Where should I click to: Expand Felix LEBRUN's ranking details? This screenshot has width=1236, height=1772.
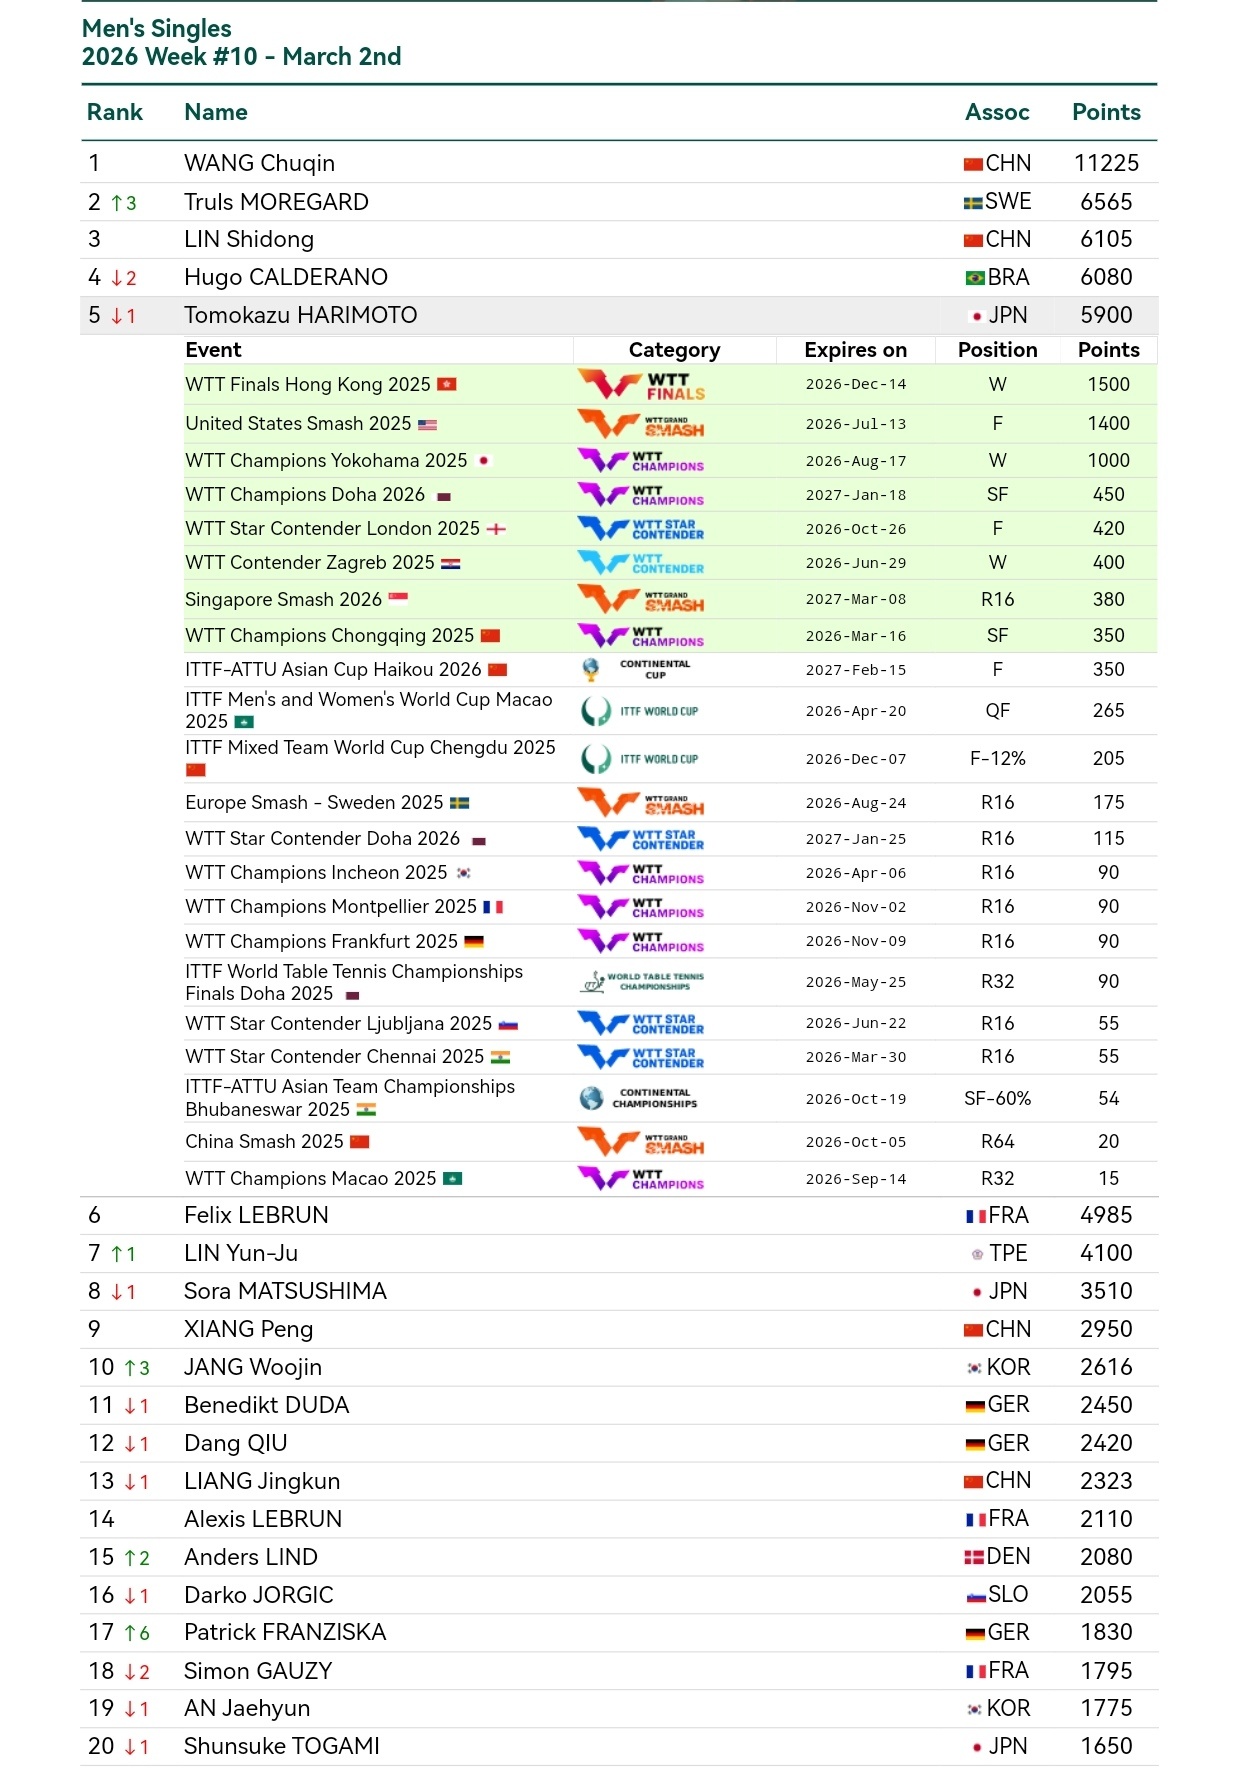coord(619,1216)
